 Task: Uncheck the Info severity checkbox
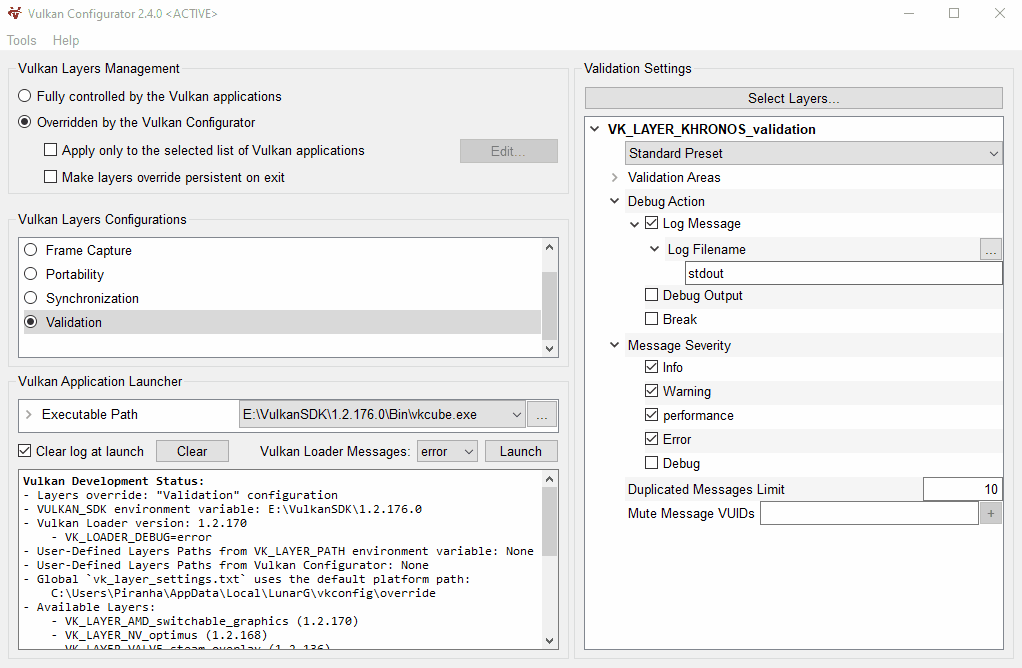(651, 367)
